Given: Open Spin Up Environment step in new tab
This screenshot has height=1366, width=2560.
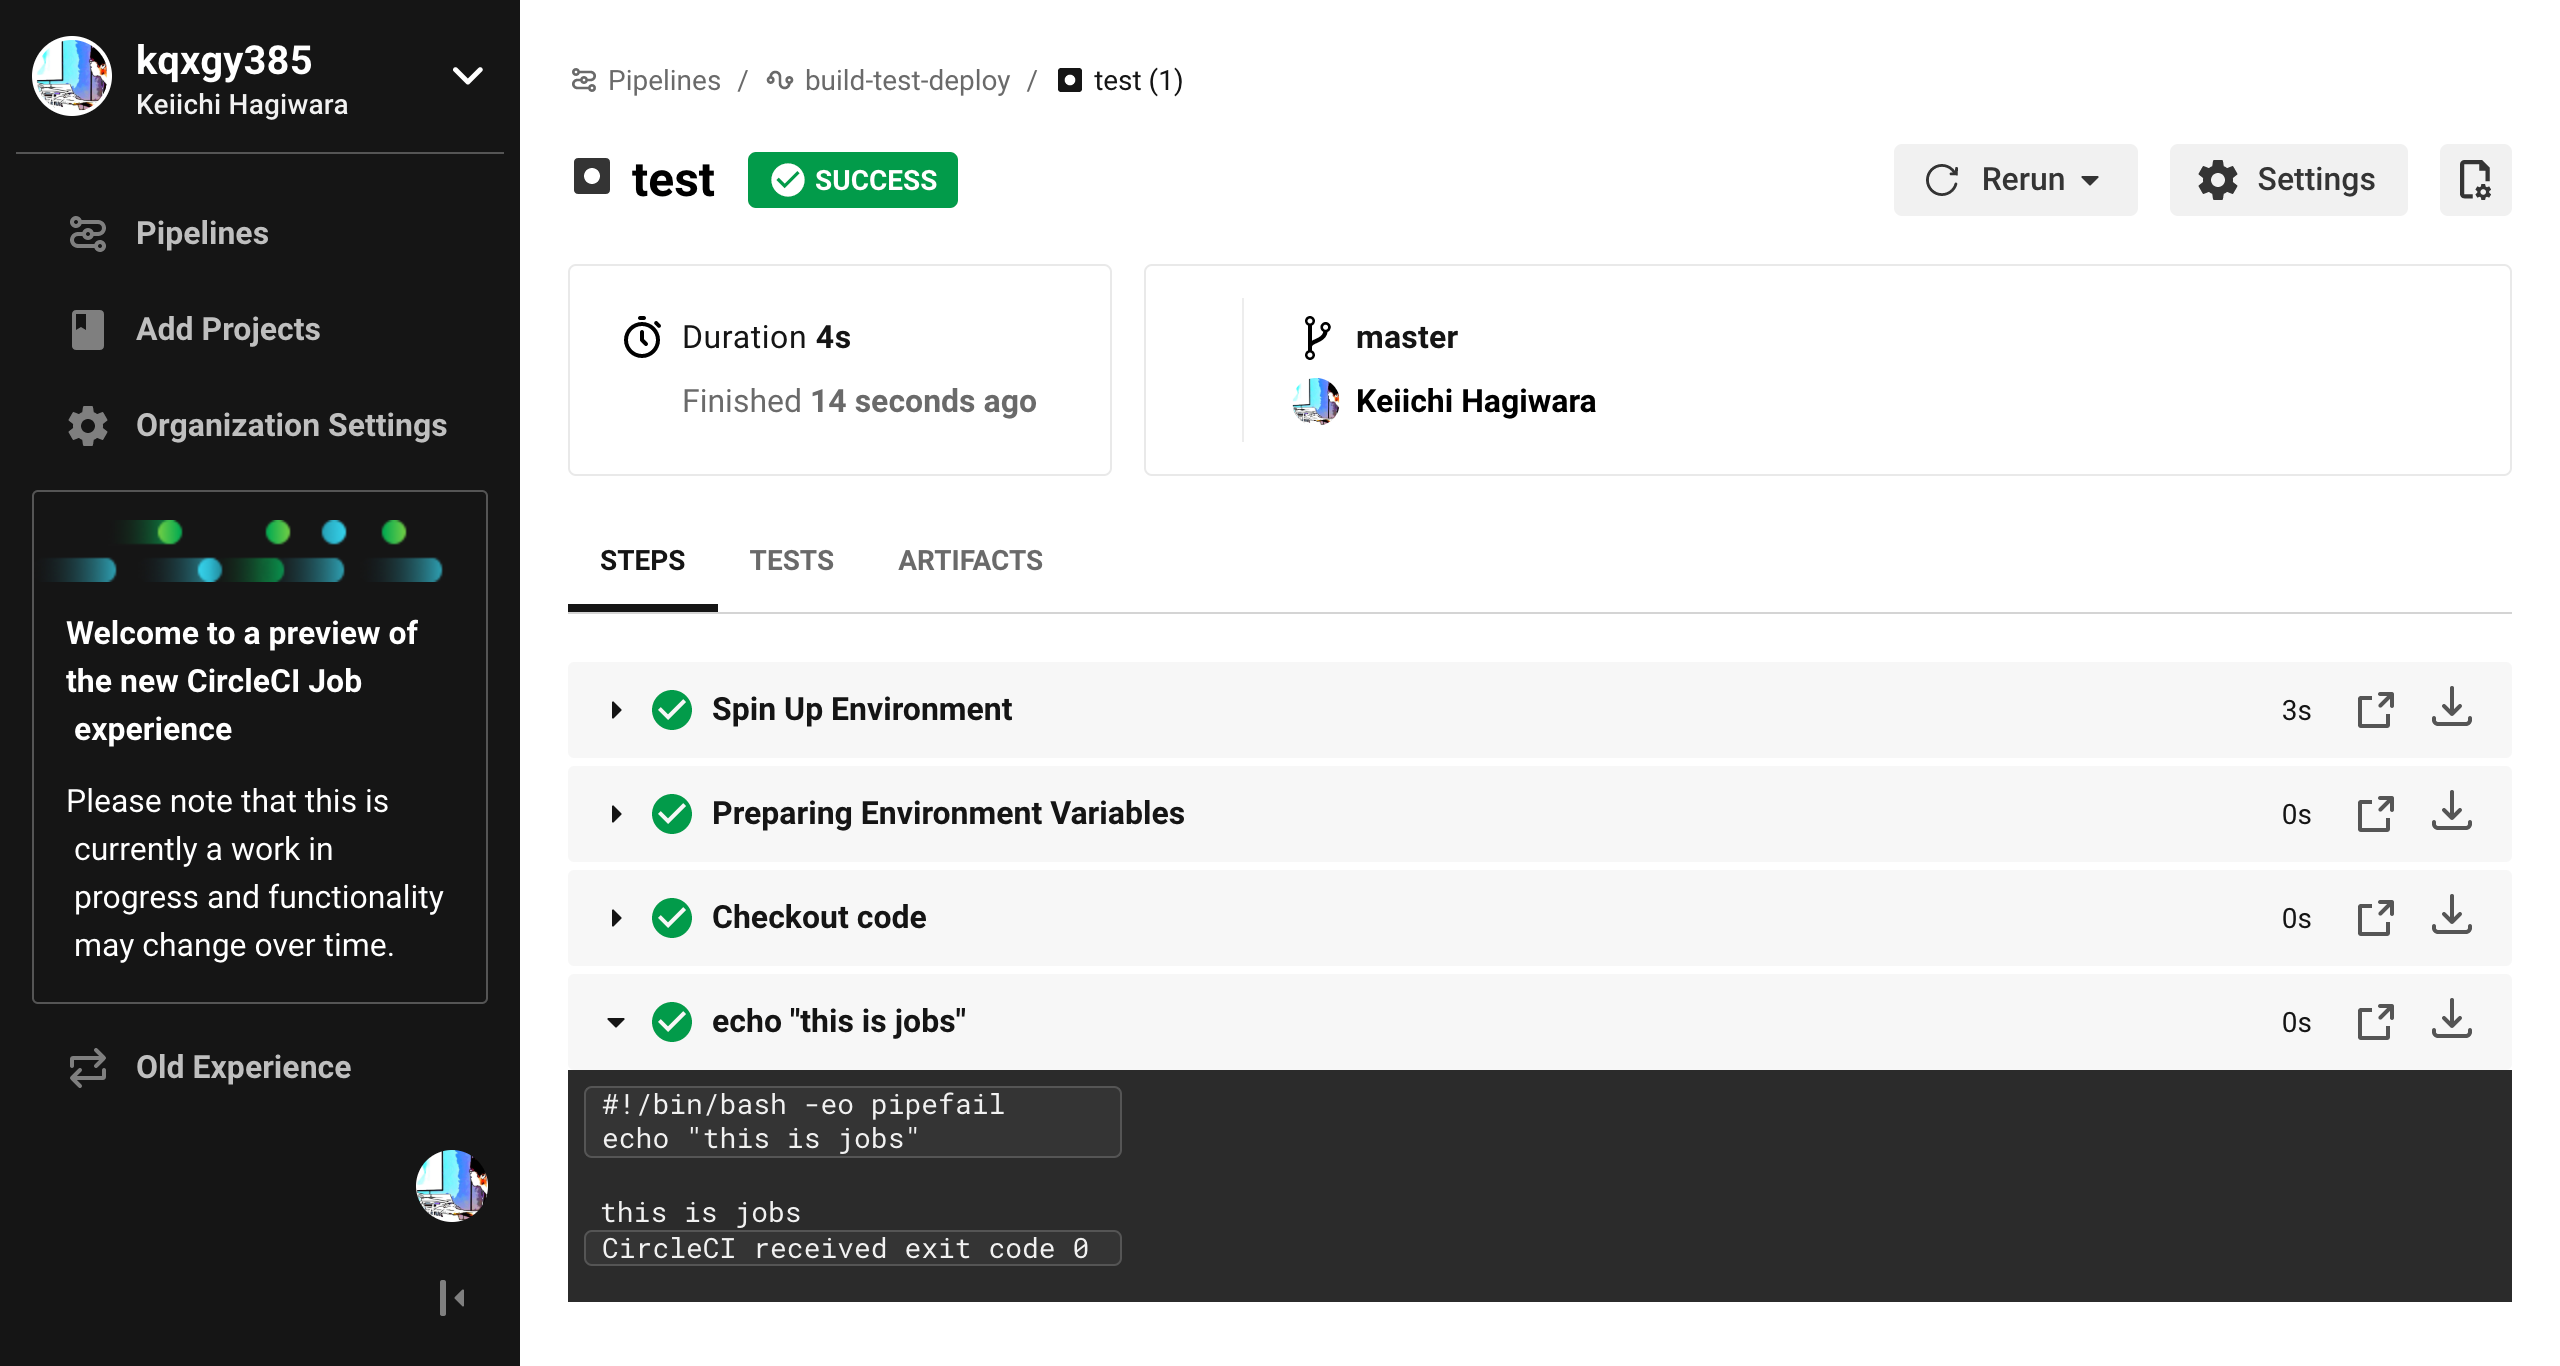Looking at the screenshot, I should [x=2376, y=709].
